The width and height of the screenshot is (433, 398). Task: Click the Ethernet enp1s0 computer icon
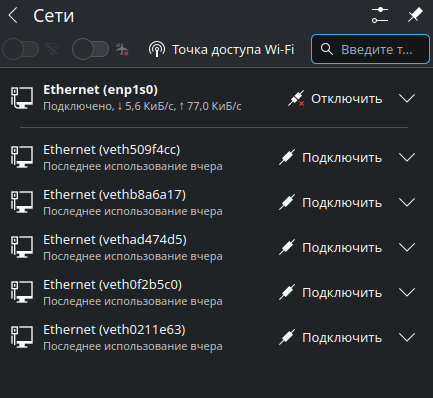tap(22, 98)
